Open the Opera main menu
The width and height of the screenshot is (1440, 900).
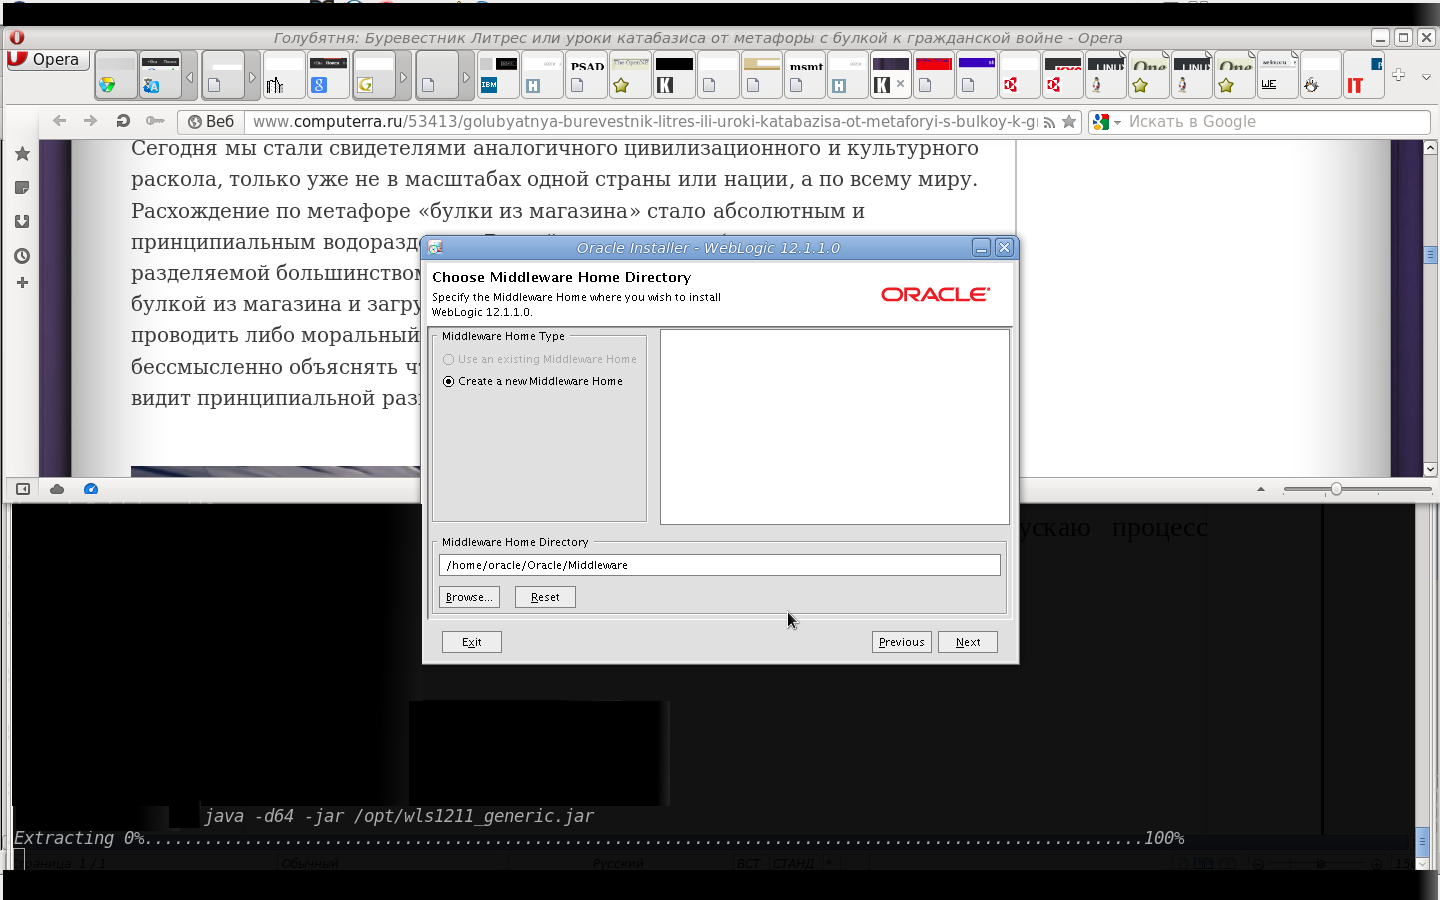tap(47, 59)
